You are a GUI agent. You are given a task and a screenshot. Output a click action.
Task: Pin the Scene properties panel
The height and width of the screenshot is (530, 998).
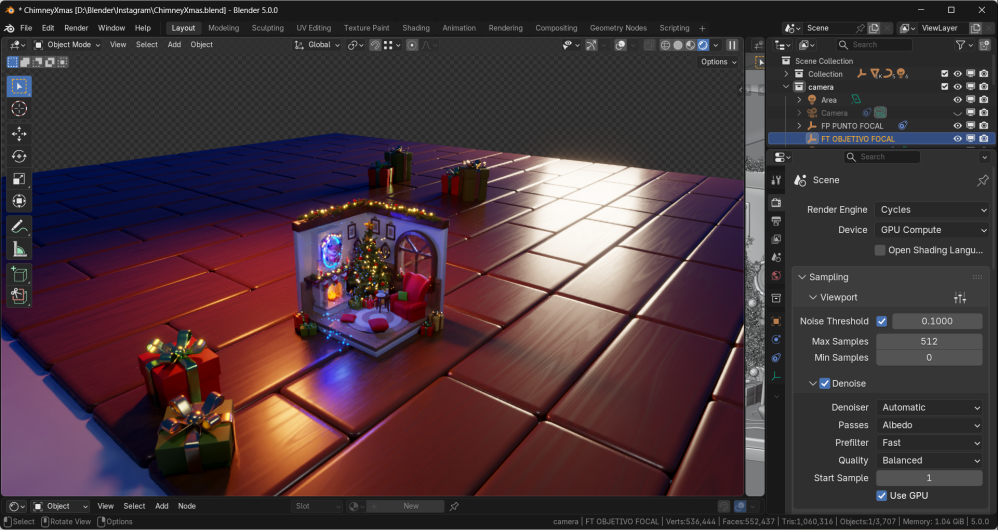(x=982, y=181)
